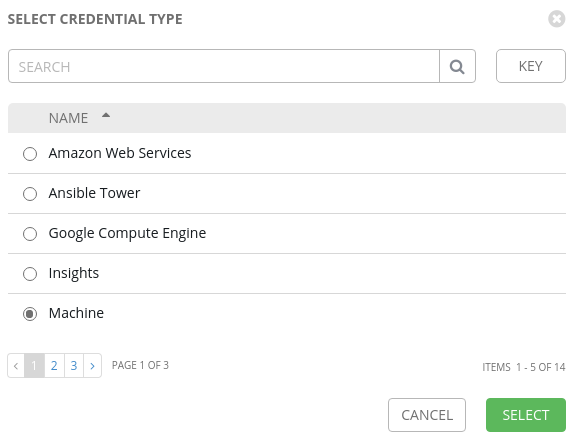
Task: Cancel the credential type selection
Action: coord(427,415)
